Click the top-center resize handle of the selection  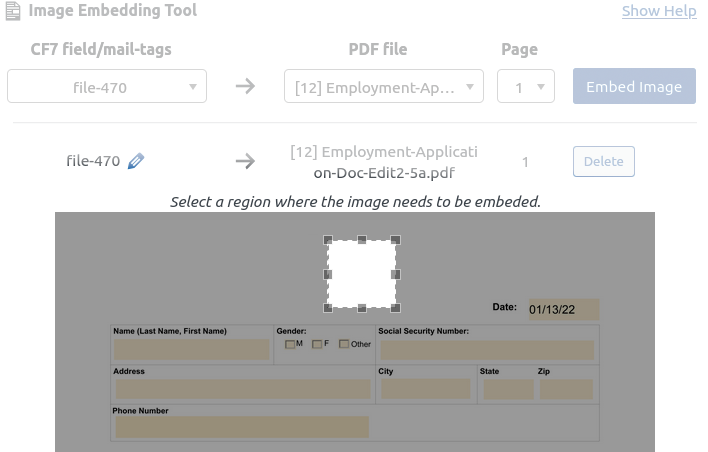click(362, 240)
